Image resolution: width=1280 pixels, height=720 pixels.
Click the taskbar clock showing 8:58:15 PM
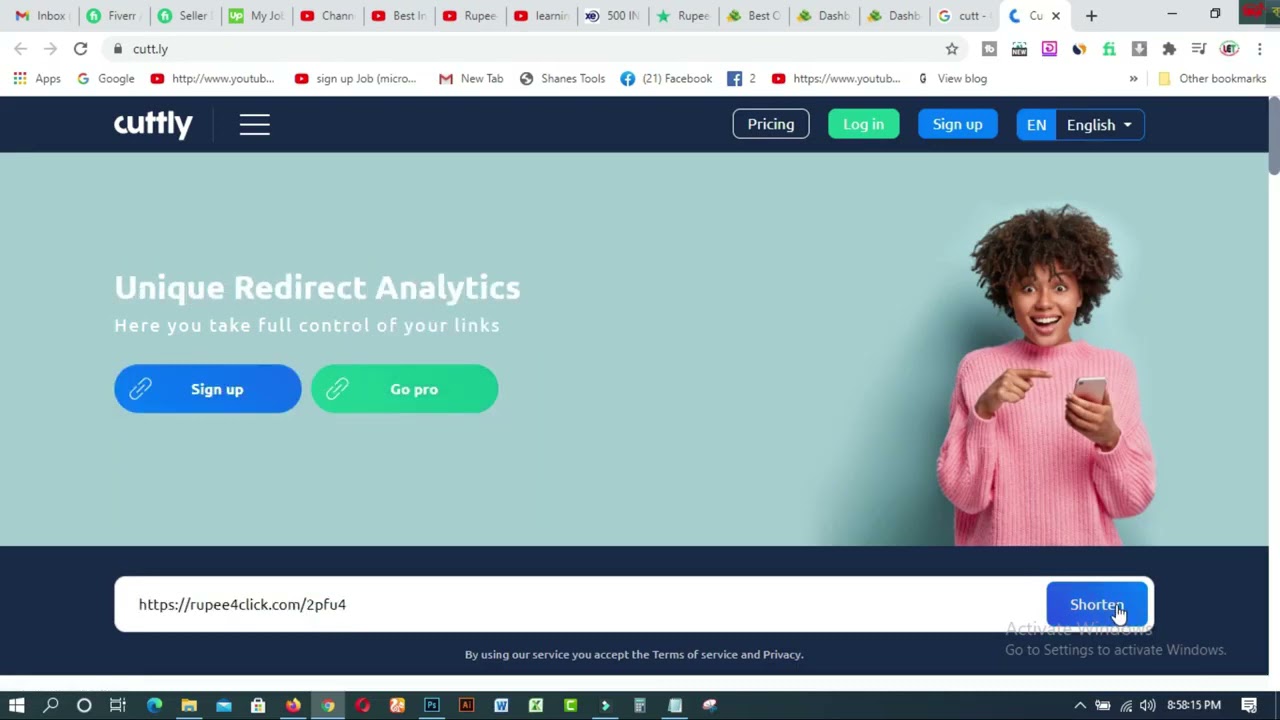click(x=1194, y=705)
